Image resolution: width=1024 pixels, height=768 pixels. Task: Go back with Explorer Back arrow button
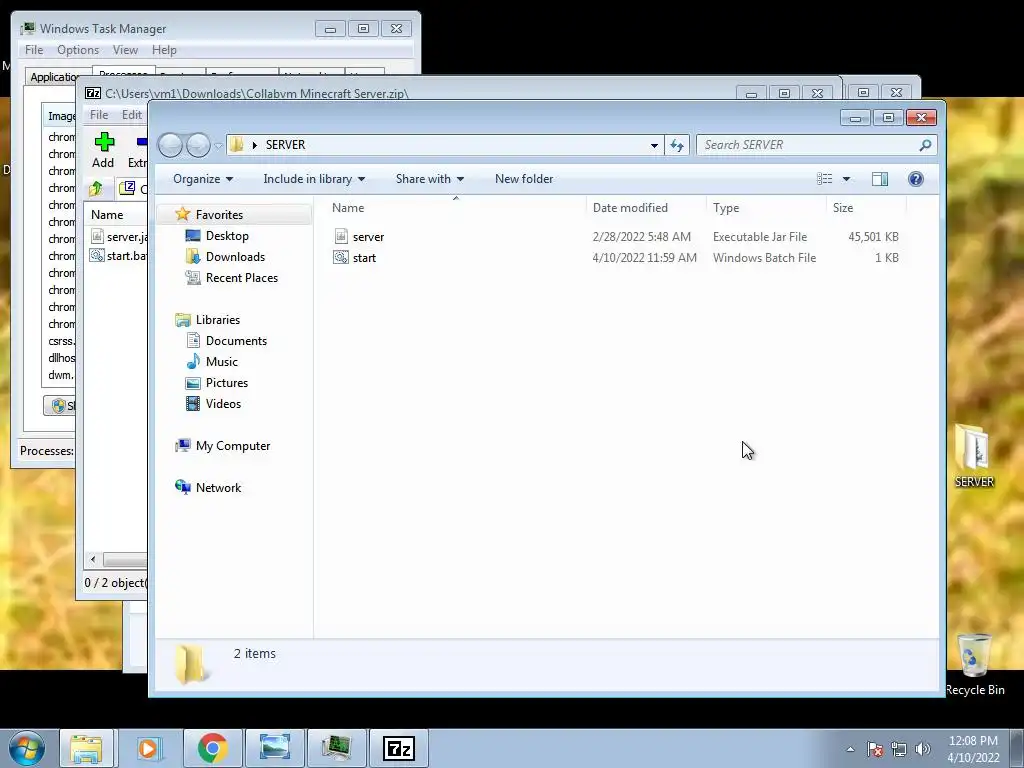pos(170,145)
